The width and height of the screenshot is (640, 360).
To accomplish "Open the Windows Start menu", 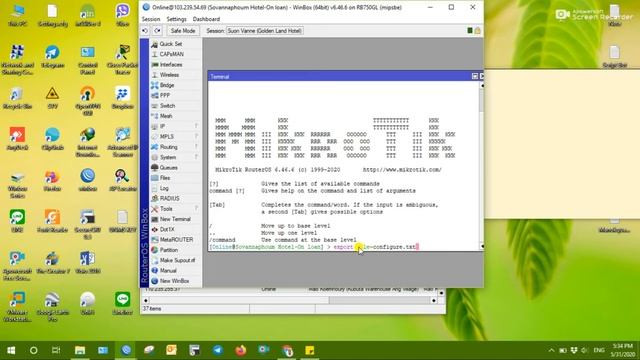I will (x=11, y=350).
